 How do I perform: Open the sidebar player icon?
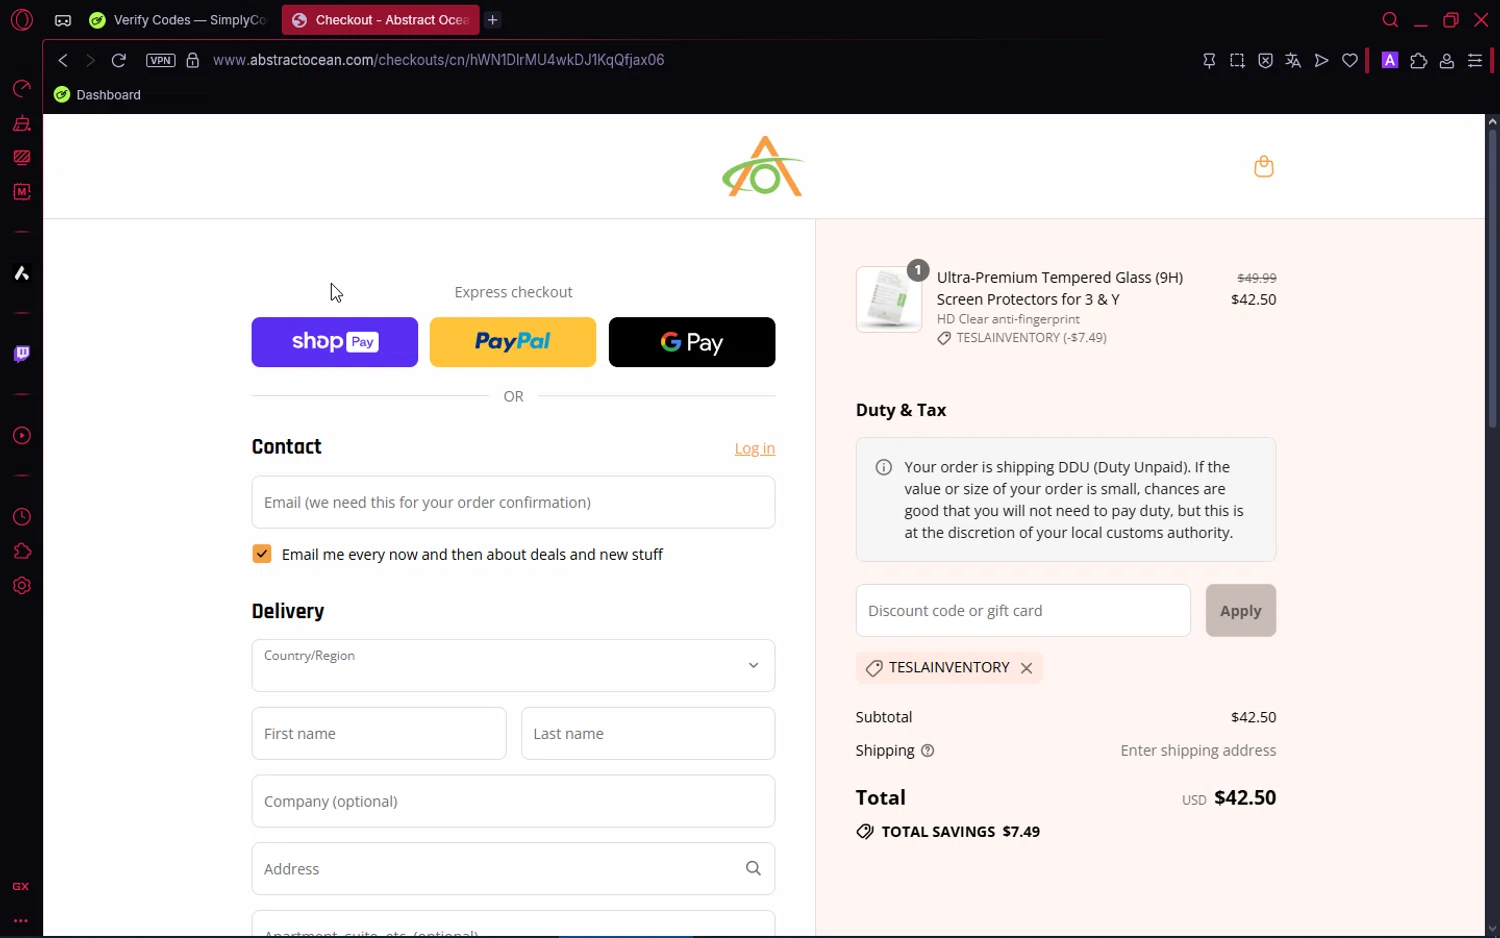[x=21, y=436]
